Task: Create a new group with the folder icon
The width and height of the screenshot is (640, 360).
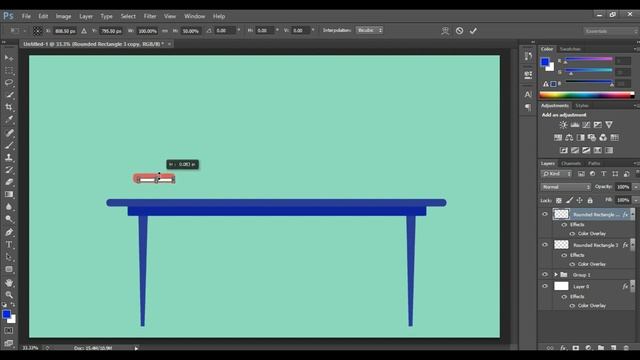Action: point(601,348)
